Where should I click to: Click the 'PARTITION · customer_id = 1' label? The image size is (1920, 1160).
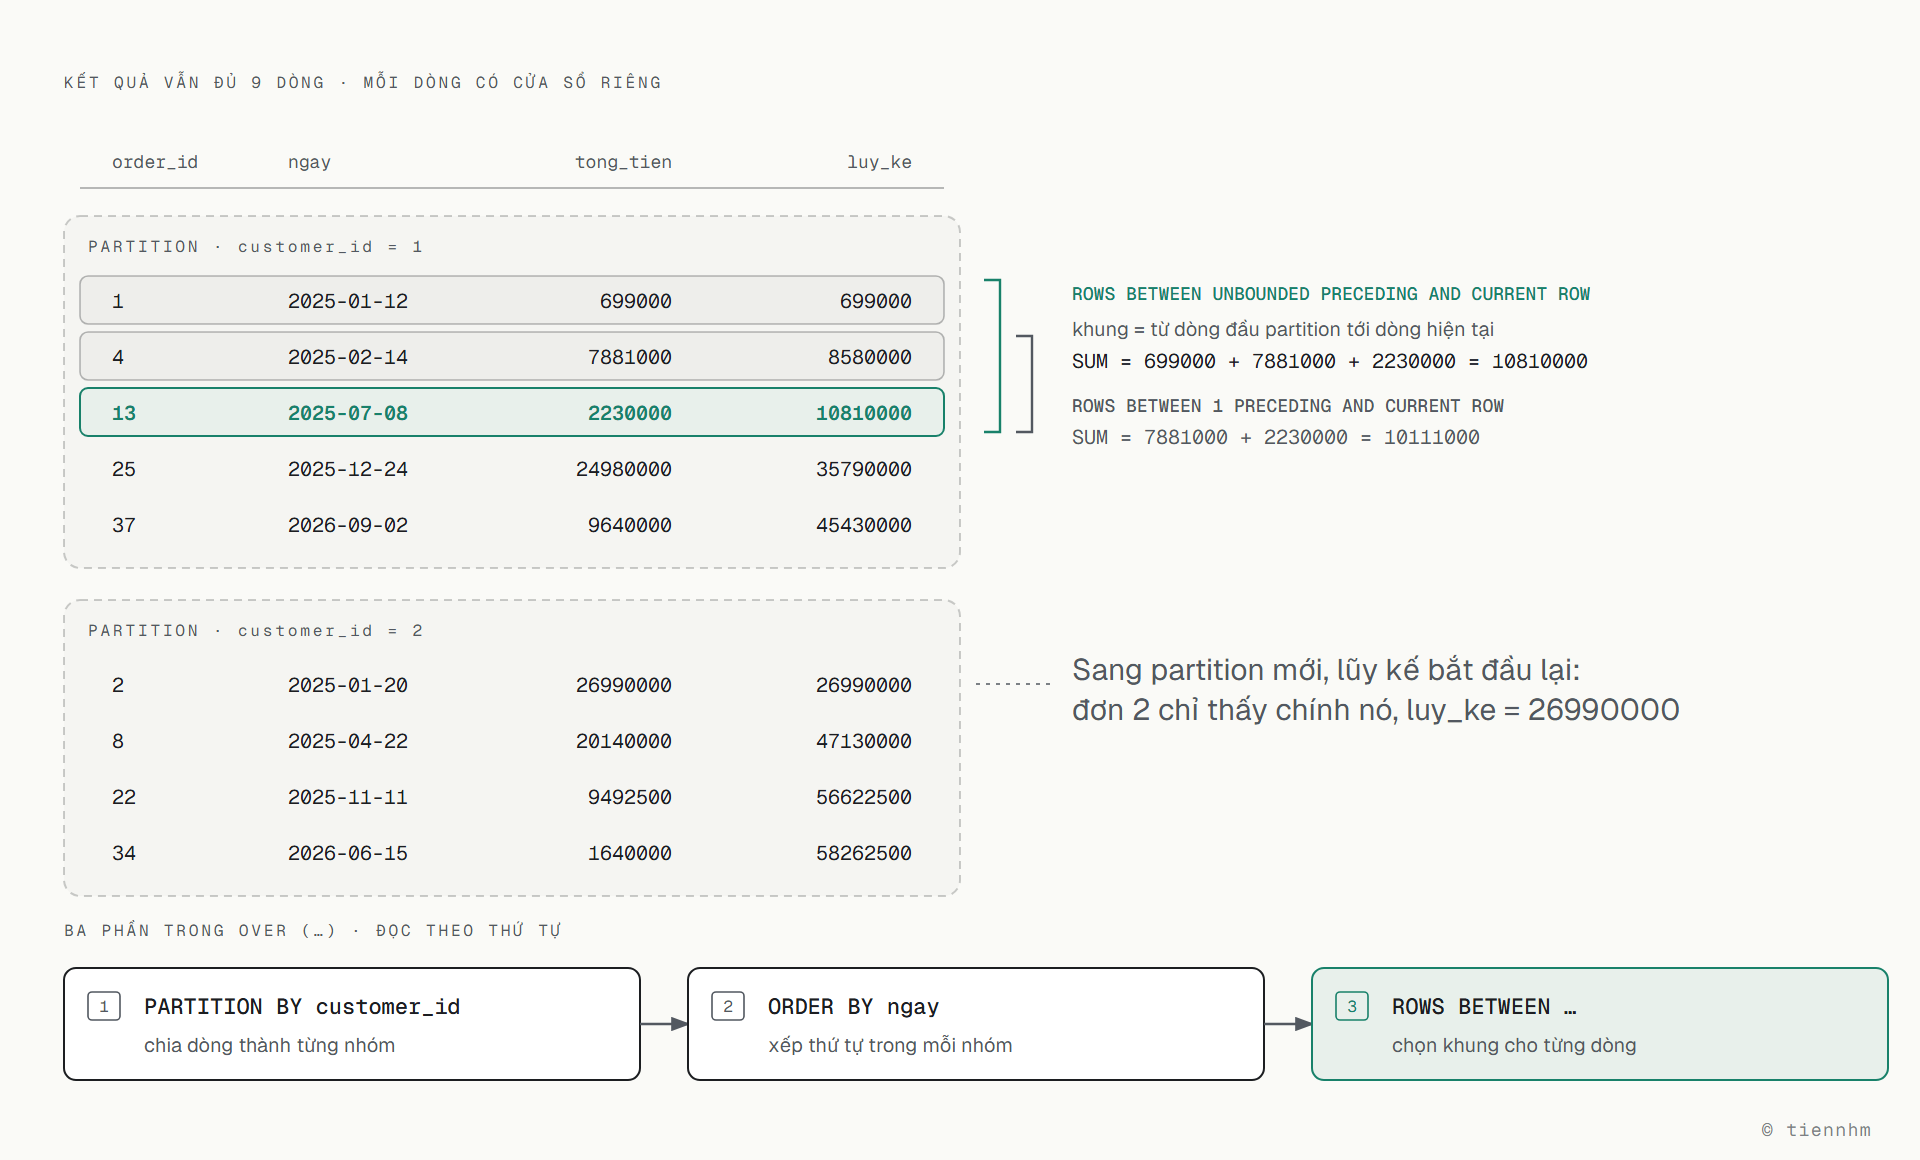click(255, 247)
